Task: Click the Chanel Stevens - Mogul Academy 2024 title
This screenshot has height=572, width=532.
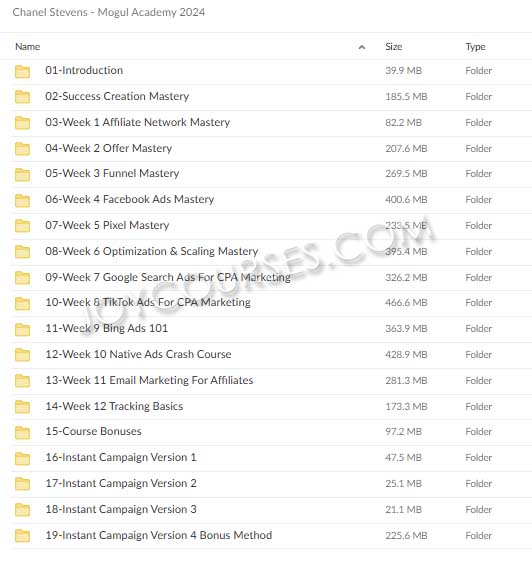Action: [x=109, y=12]
